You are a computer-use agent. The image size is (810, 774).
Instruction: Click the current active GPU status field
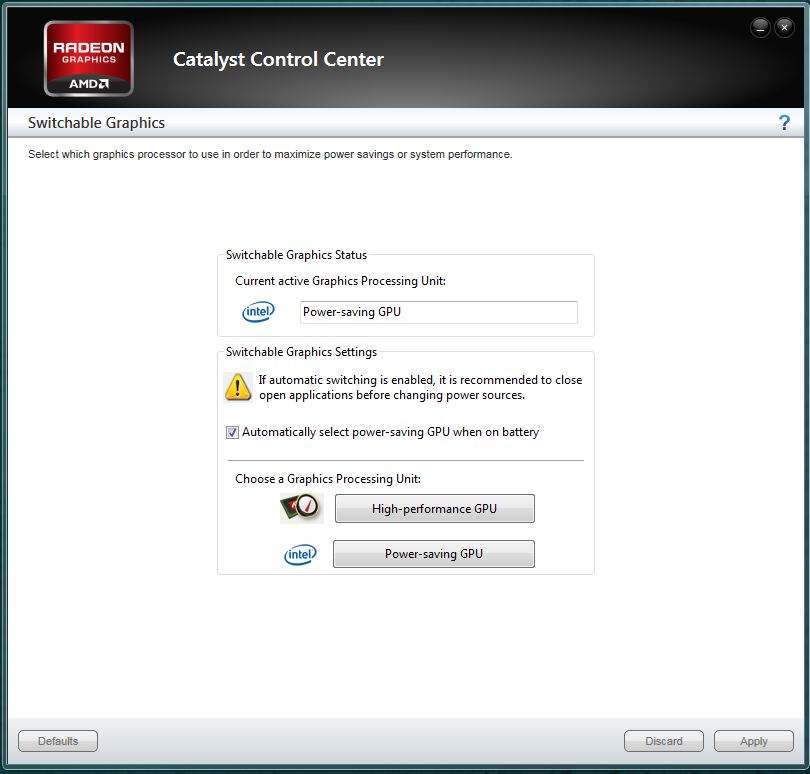click(439, 312)
